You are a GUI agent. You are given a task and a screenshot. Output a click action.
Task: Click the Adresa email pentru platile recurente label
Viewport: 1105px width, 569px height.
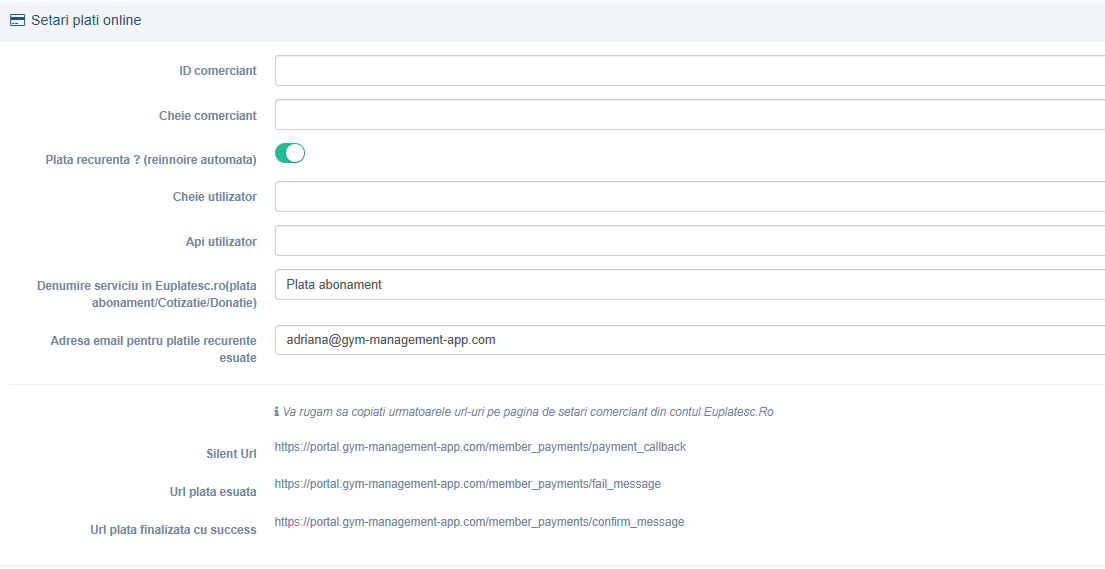tap(154, 349)
